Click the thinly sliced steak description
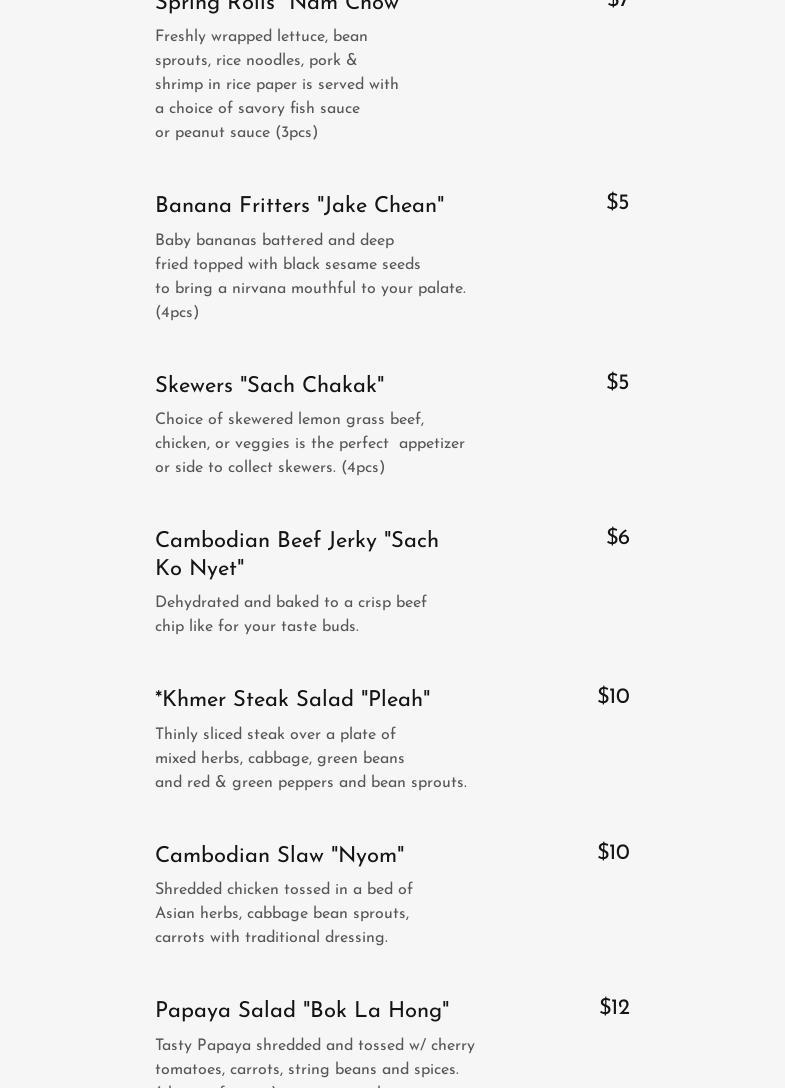The image size is (785, 1088). click(310, 759)
